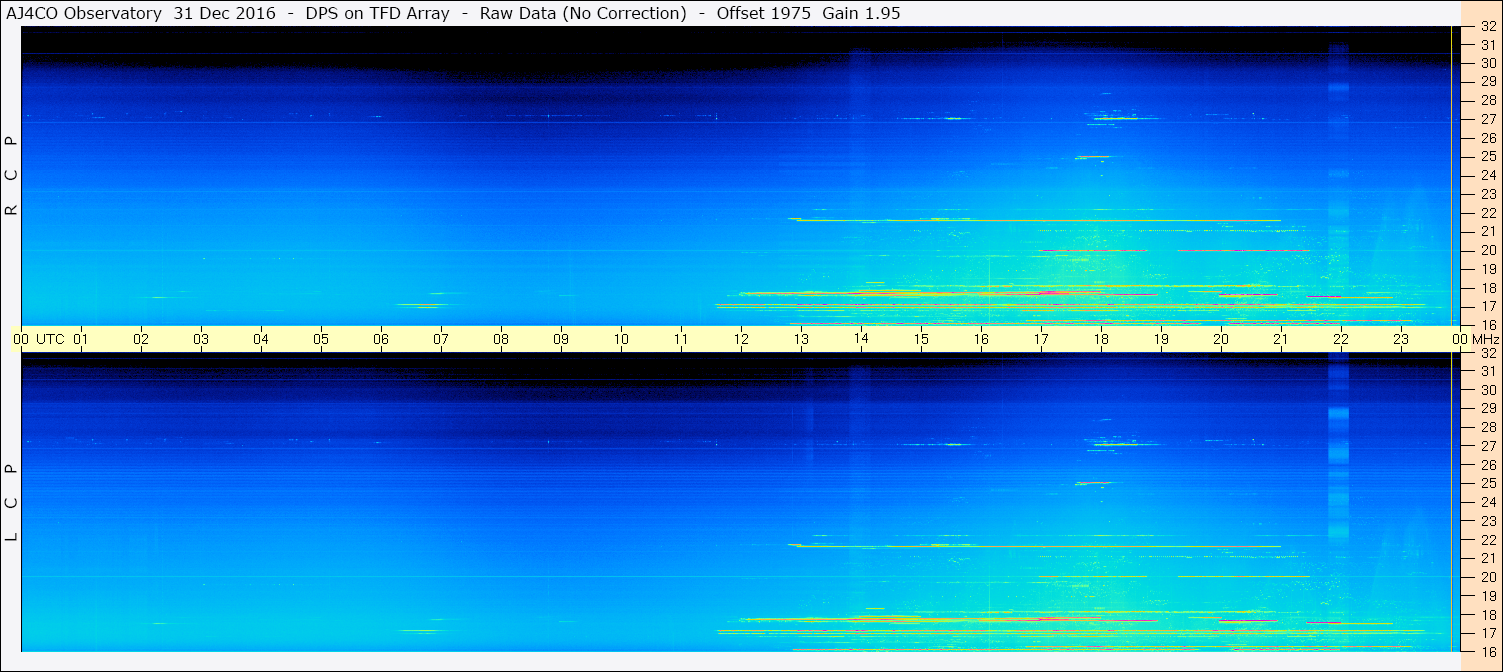Click the 31 MHz tick of LCP scale

[1488, 371]
